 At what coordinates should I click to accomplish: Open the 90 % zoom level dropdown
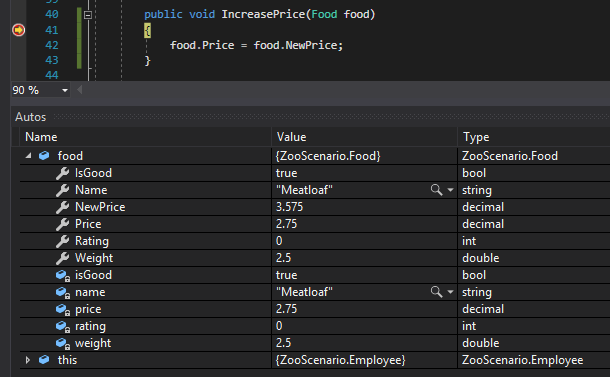65,90
